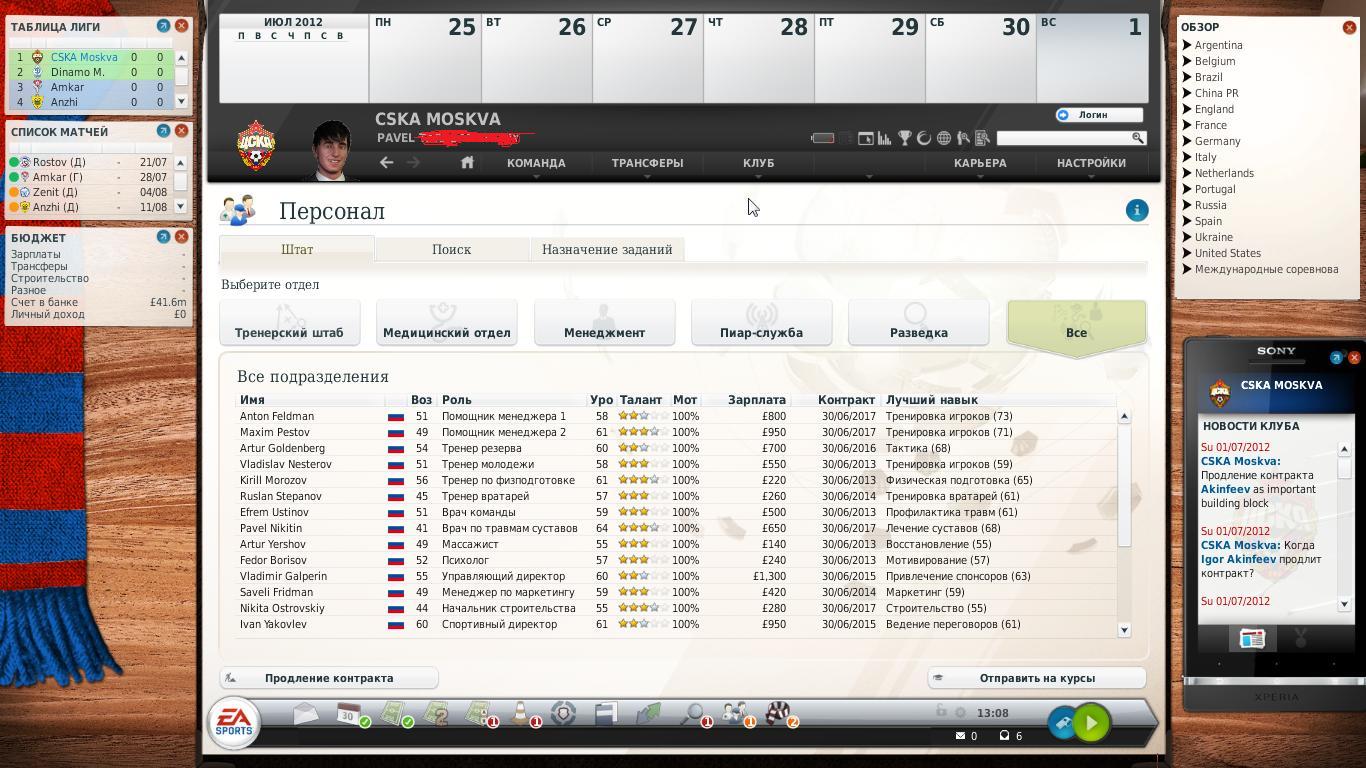
Task: Select the Медицинский отдел department
Action: pyautogui.click(x=446, y=322)
